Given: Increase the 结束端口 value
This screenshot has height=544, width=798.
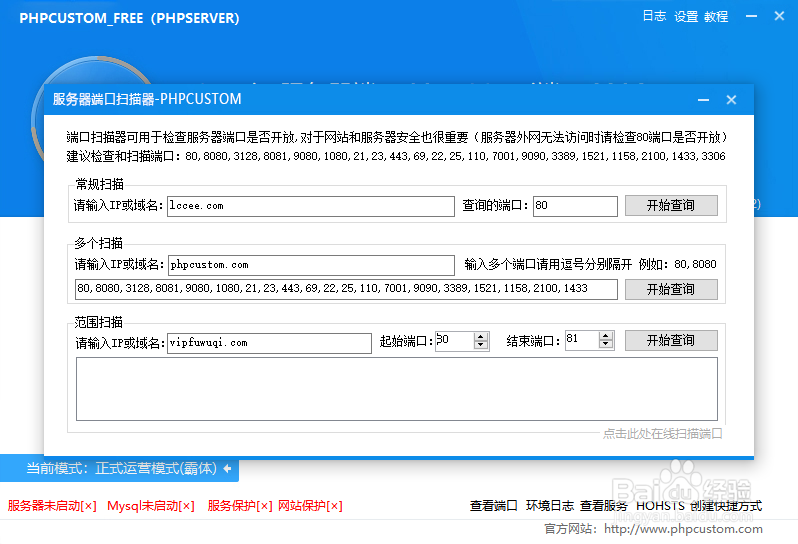Looking at the screenshot, I should tap(606, 336).
